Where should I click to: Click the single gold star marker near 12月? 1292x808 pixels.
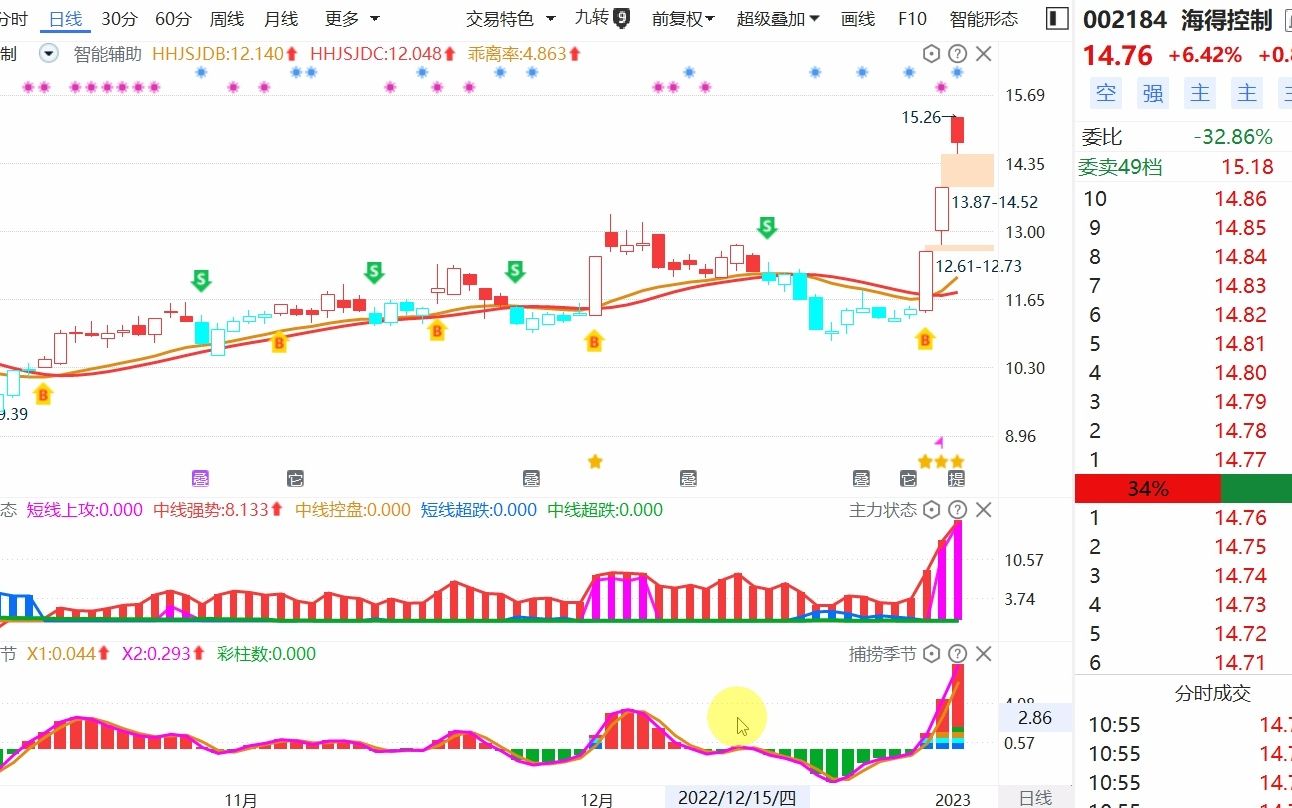point(595,461)
